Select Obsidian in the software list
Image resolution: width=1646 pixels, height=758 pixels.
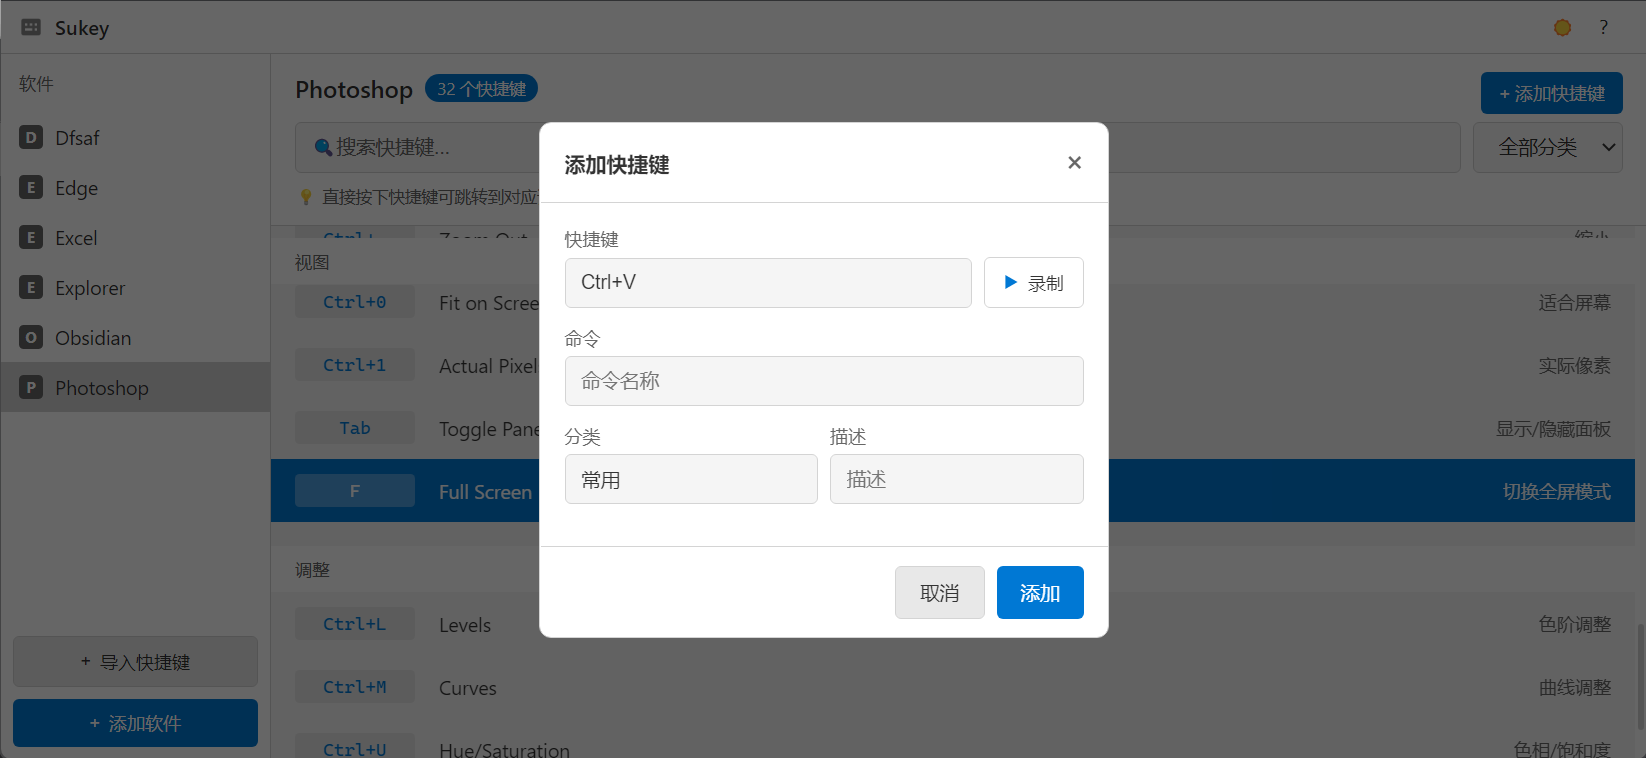point(135,338)
